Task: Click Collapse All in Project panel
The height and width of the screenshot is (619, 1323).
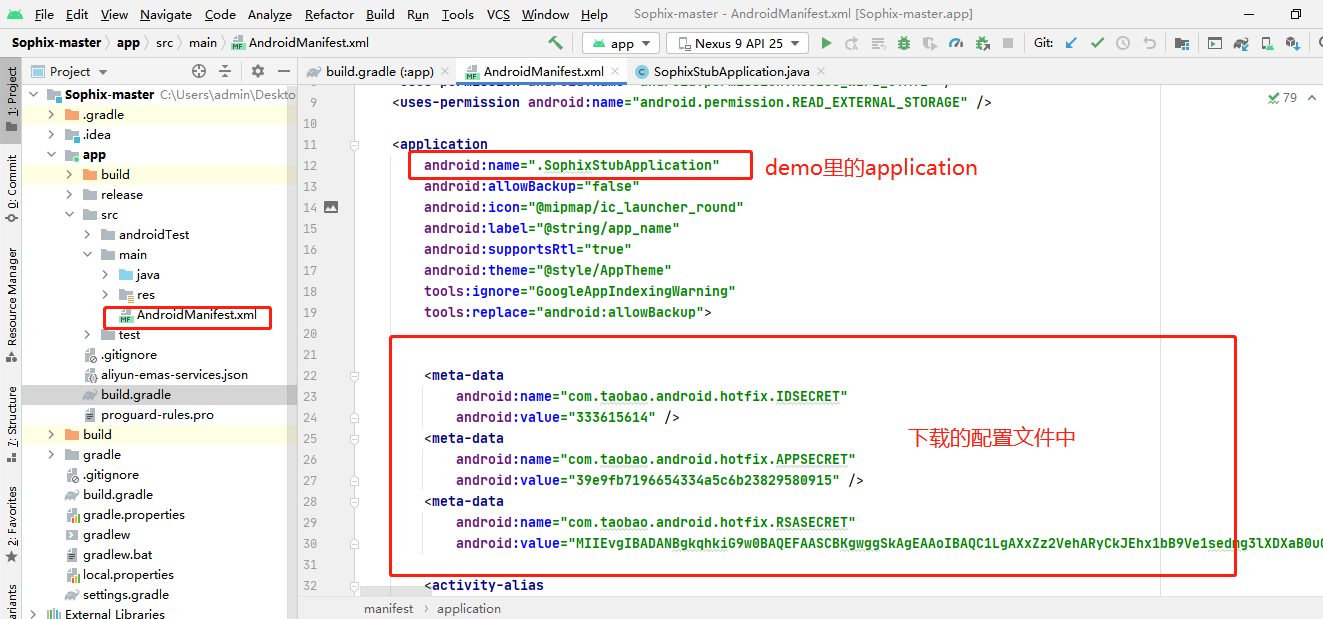Action: click(x=225, y=71)
